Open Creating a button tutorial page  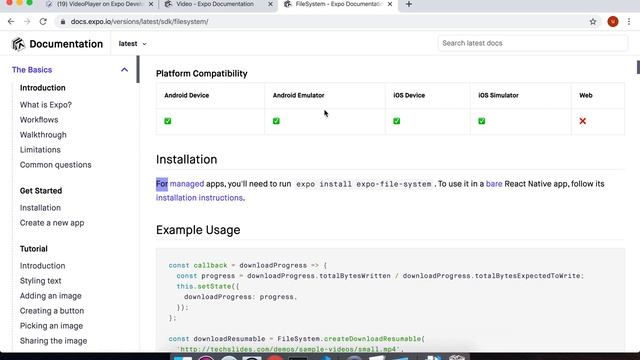(x=52, y=311)
